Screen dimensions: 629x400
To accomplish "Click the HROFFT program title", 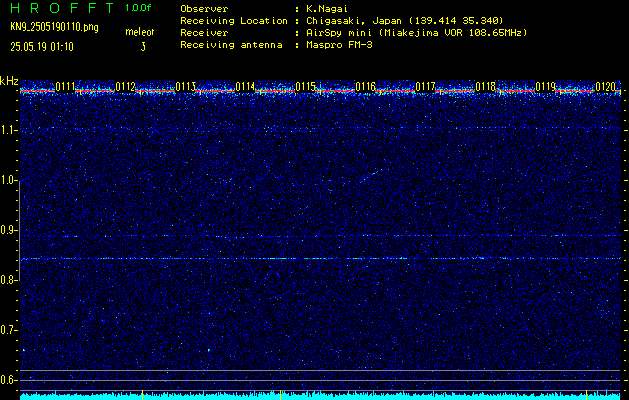I will click(62, 8).
